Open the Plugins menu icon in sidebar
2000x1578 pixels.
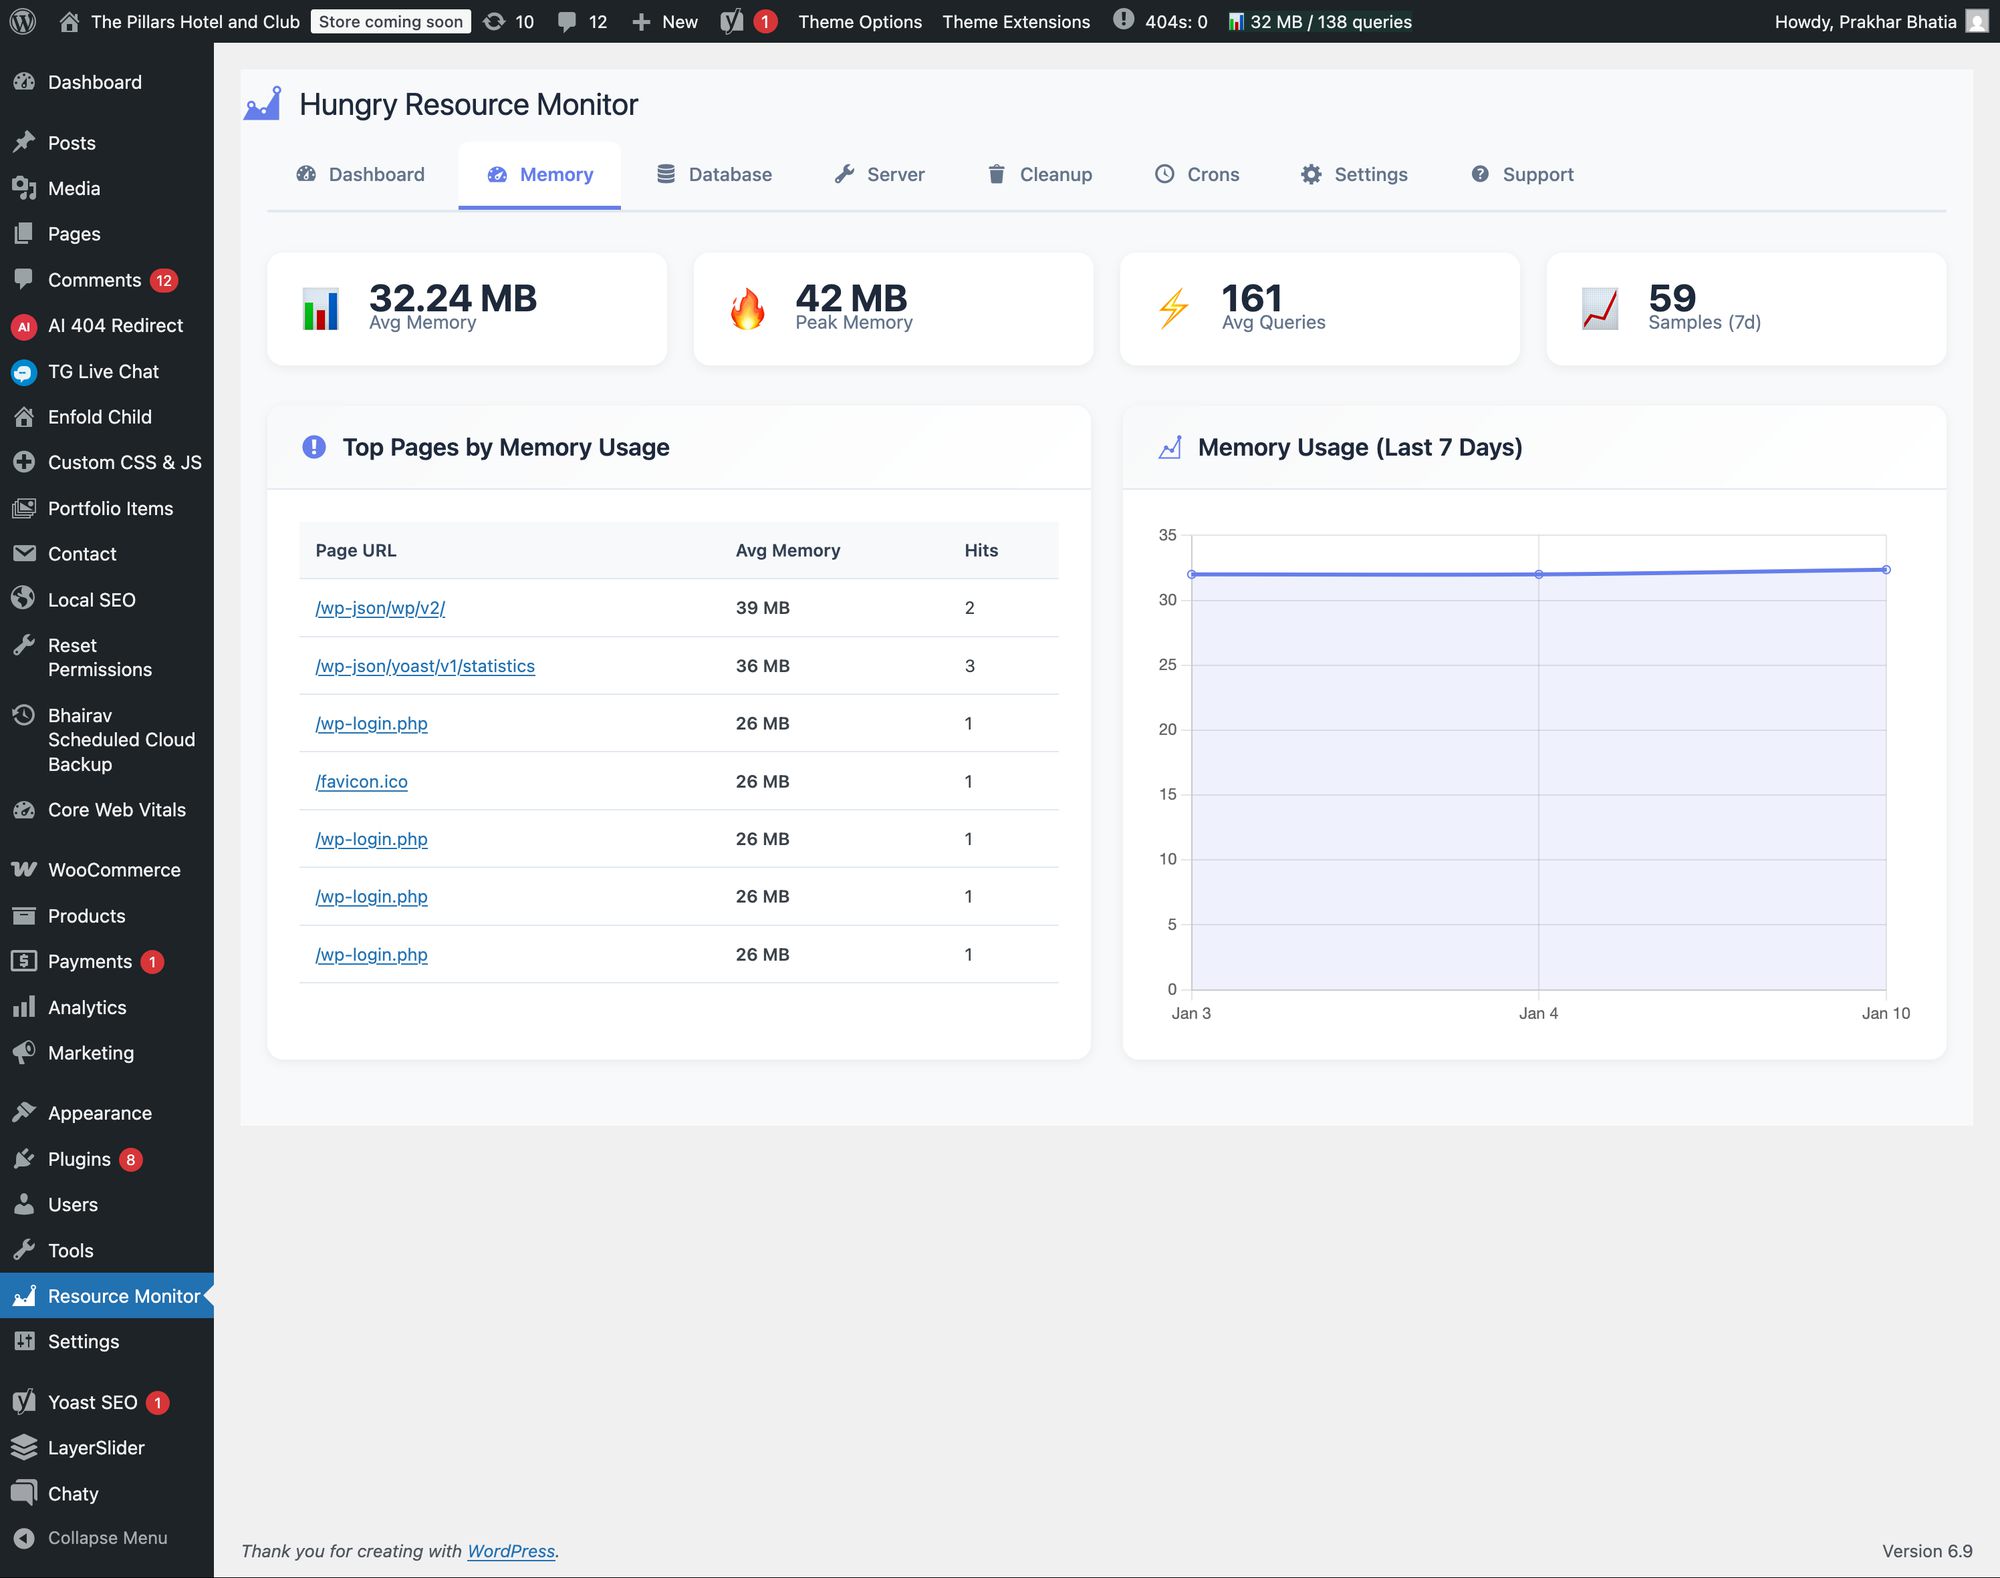[x=24, y=1159]
